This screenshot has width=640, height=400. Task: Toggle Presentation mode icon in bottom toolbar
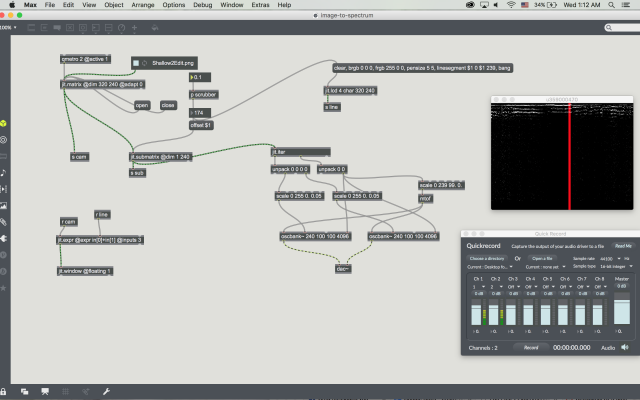45,391
